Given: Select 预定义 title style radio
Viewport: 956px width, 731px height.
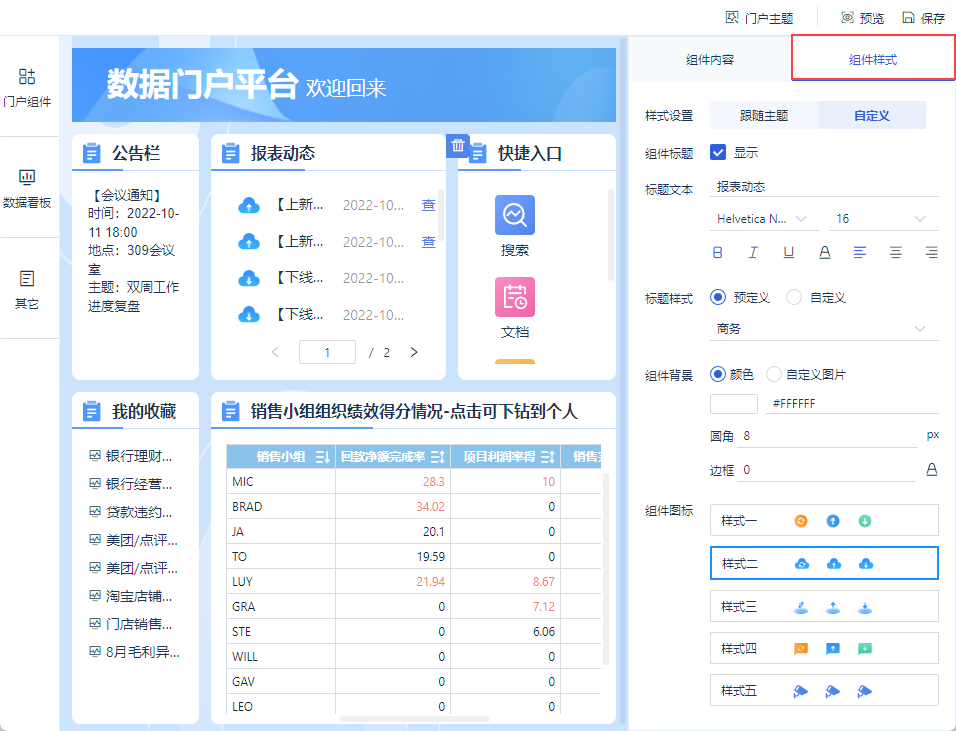Looking at the screenshot, I should click(x=718, y=298).
